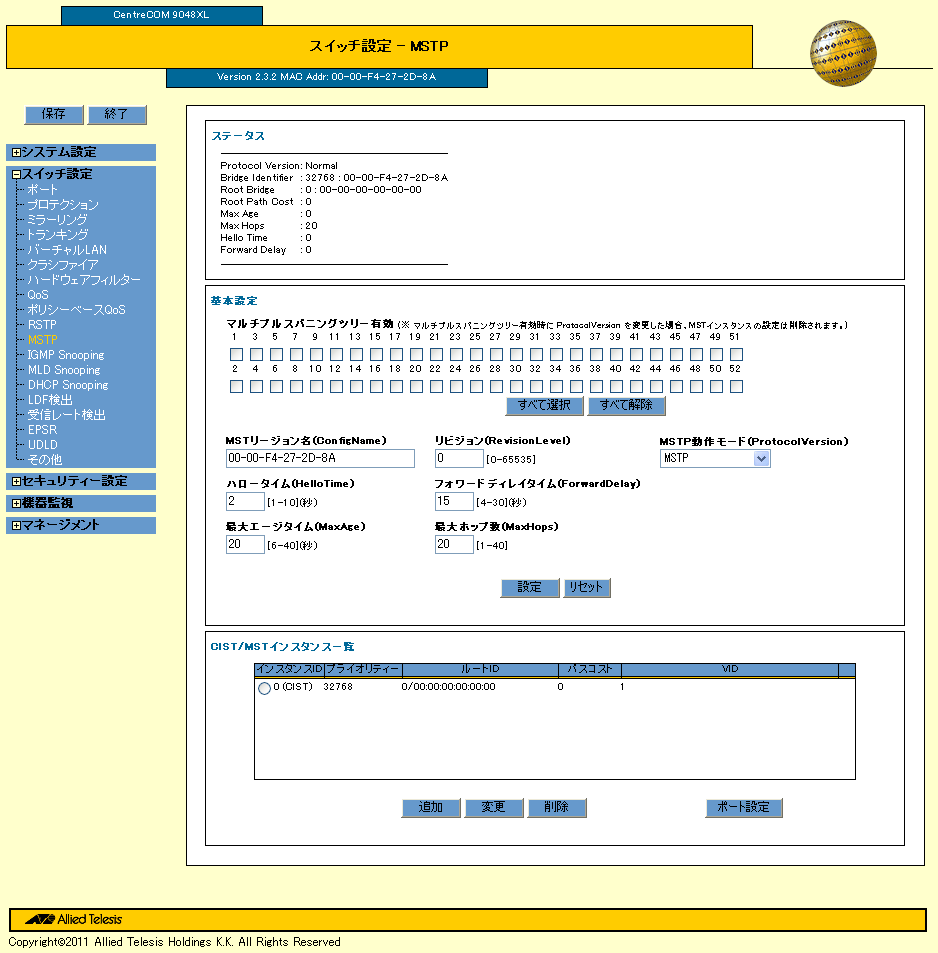938x953 pixels.
Task: Open the プロテクション menu item
Action: pos(63,205)
